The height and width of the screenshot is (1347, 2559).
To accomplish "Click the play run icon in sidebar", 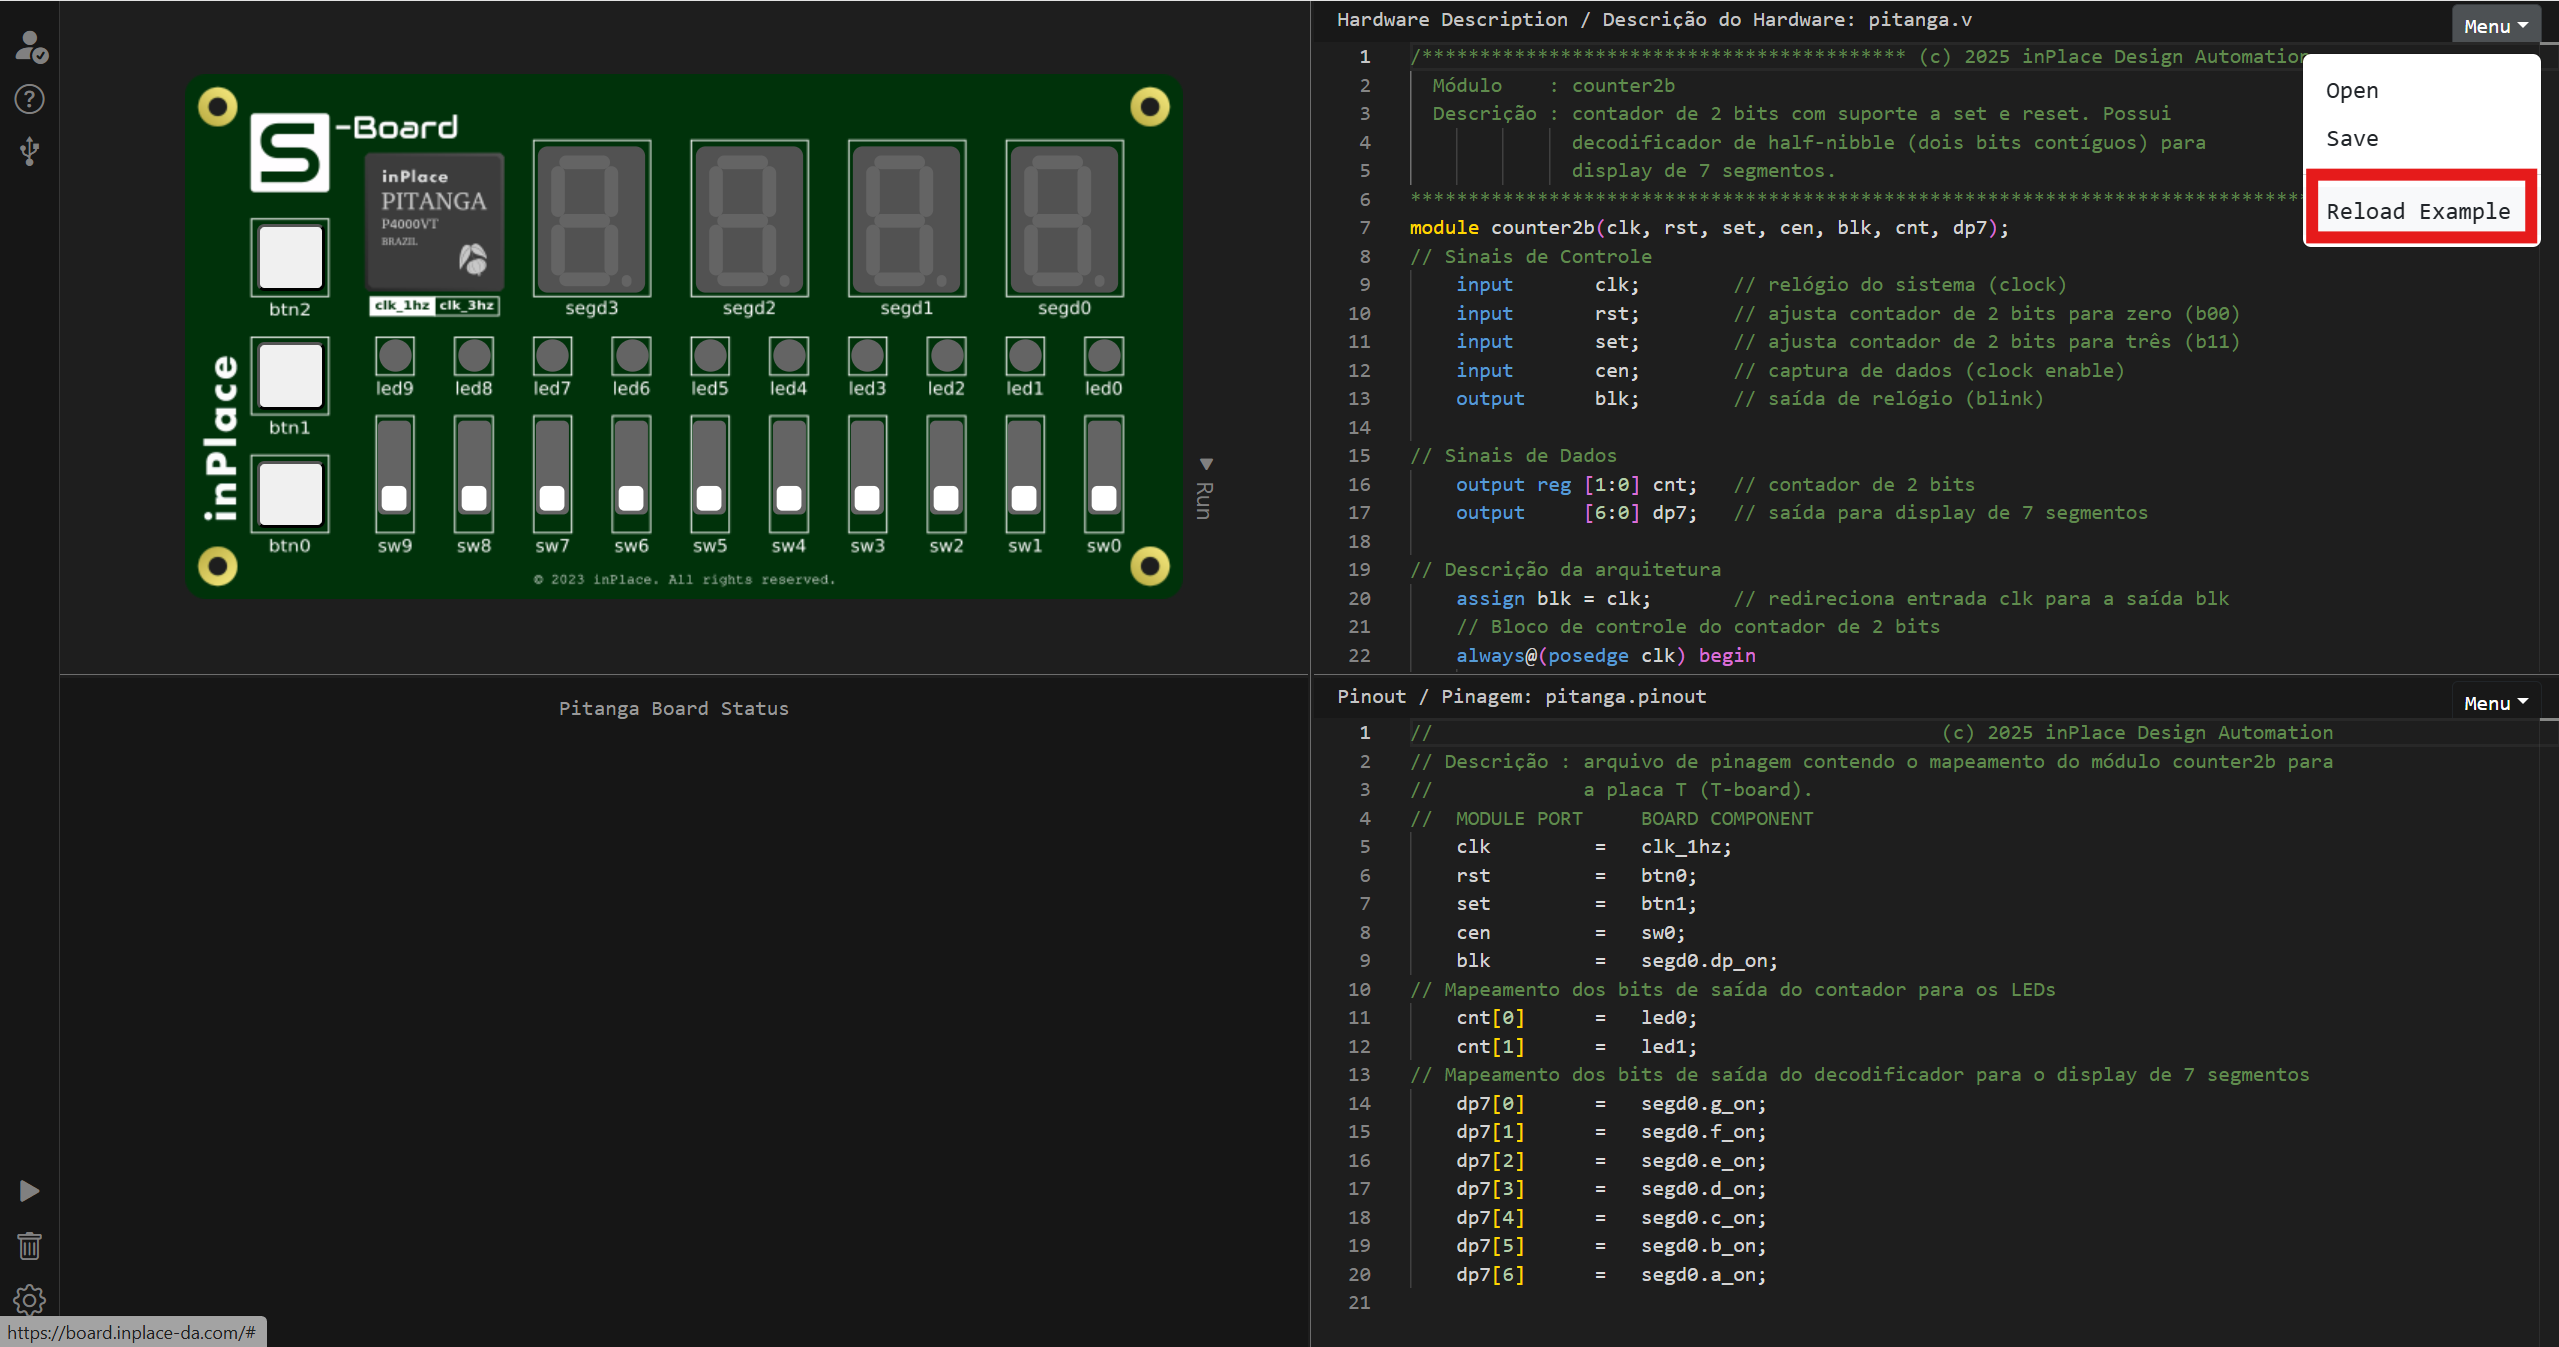I will coord(30,1191).
